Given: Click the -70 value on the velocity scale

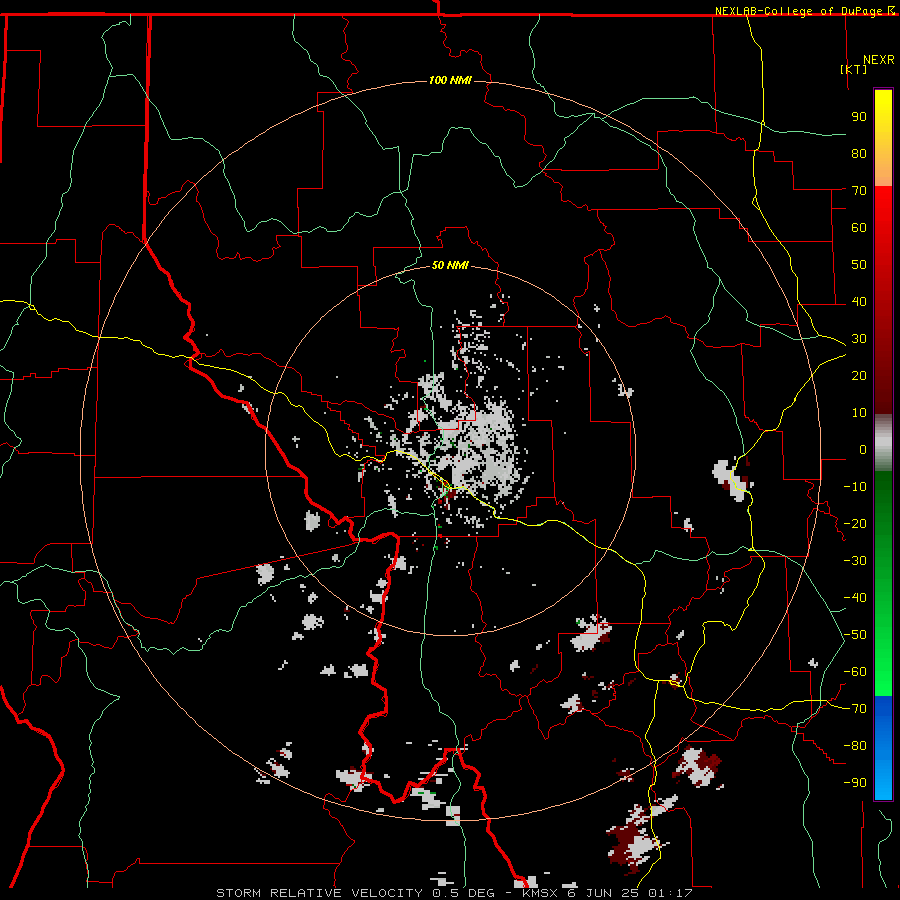Looking at the screenshot, I should (x=855, y=709).
